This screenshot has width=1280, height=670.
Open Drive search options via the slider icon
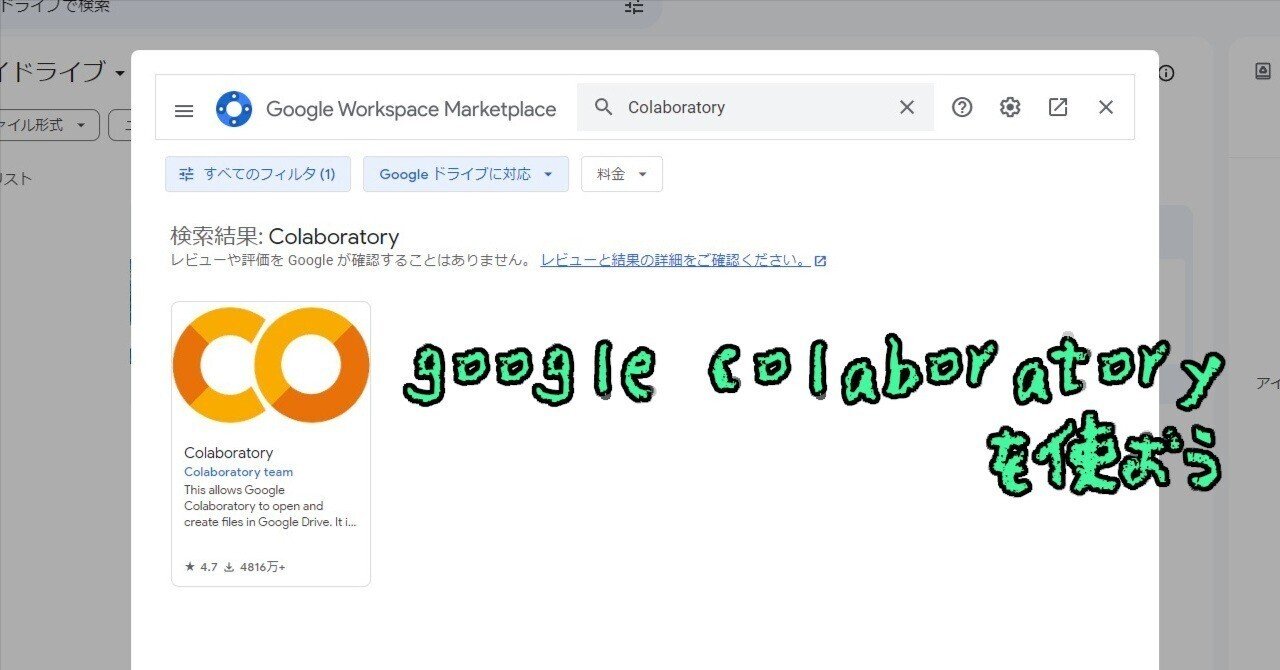pos(633,8)
